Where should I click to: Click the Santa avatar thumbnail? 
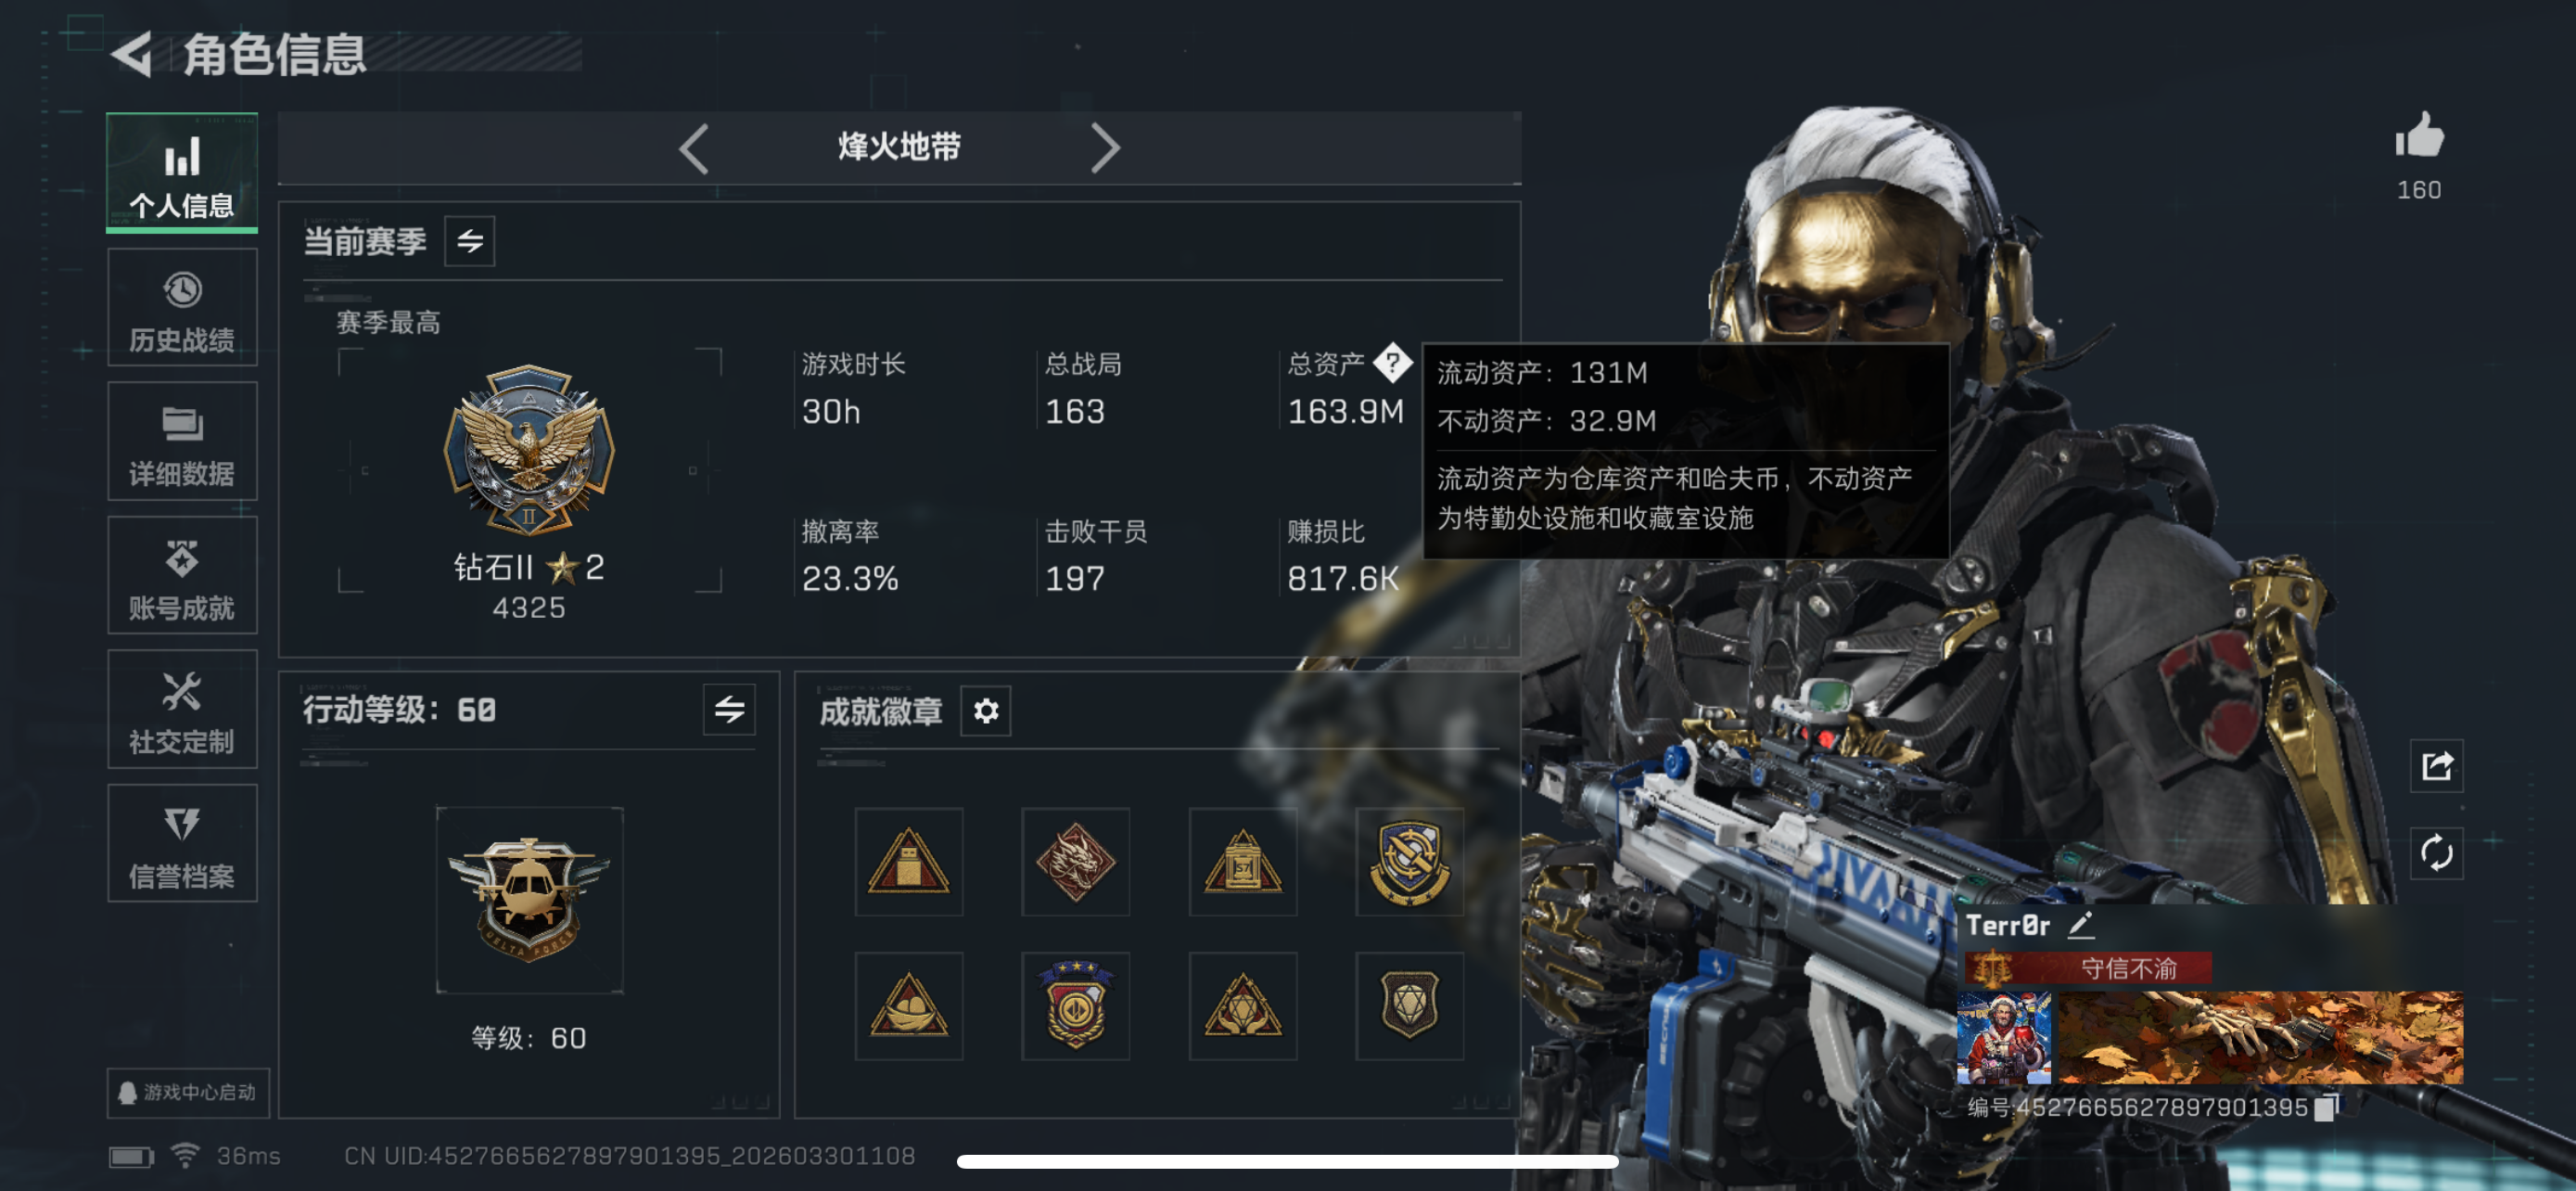point(2003,1038)
